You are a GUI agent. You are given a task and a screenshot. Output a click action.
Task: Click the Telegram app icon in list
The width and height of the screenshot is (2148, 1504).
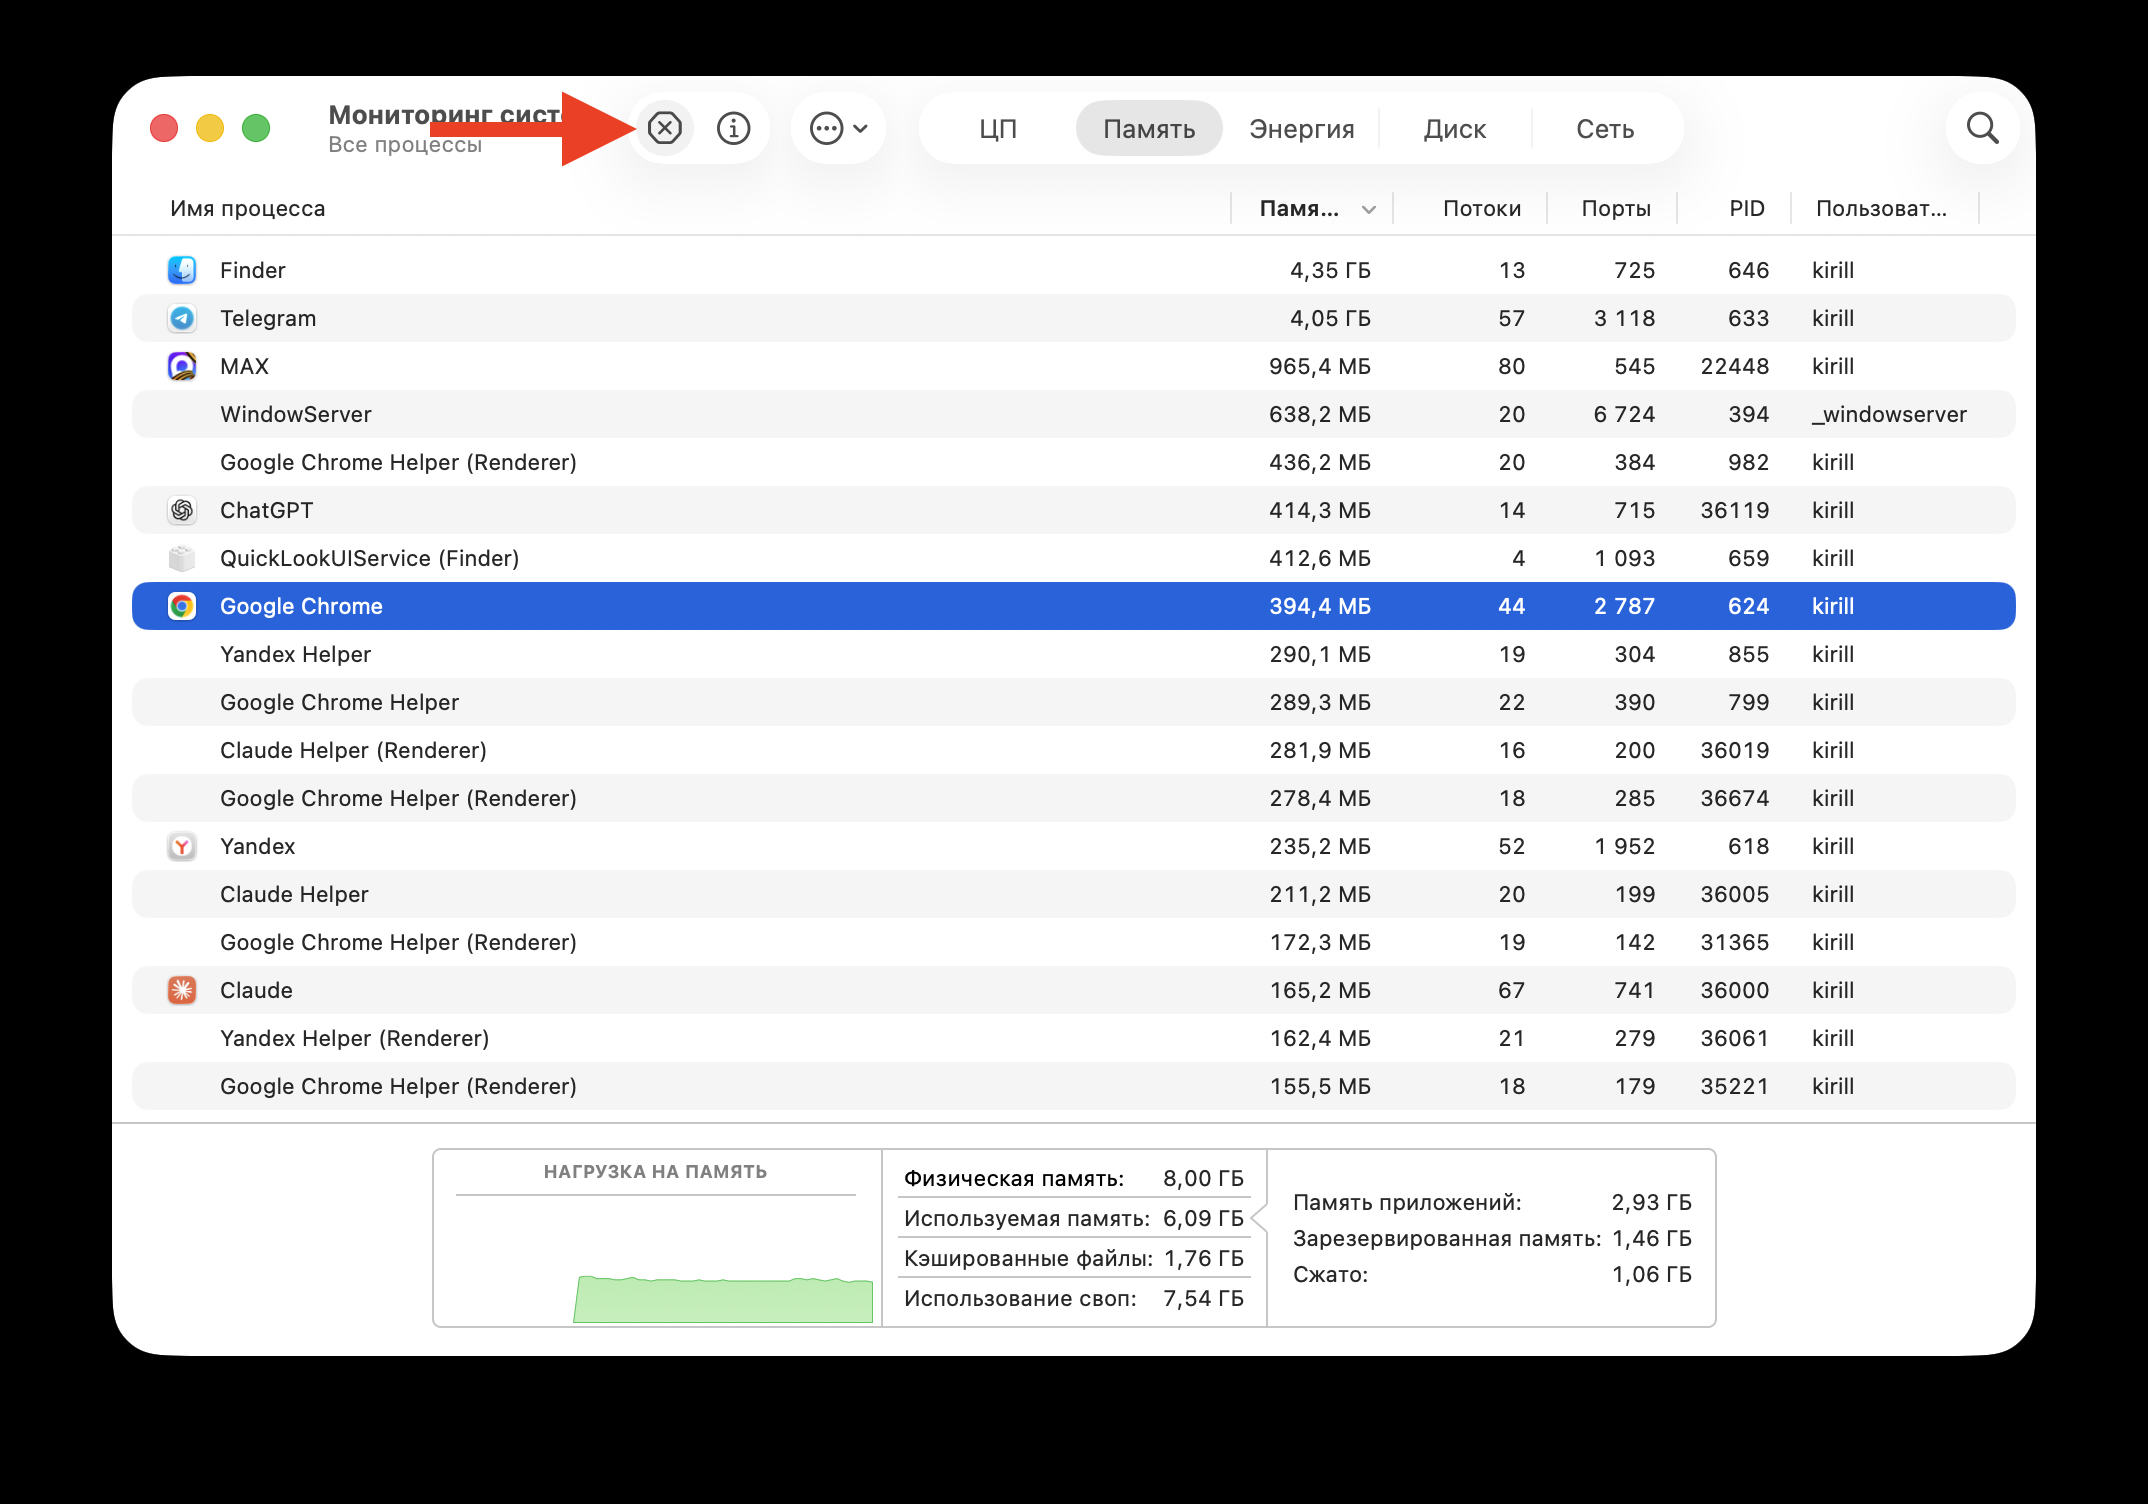pos(181,318)
